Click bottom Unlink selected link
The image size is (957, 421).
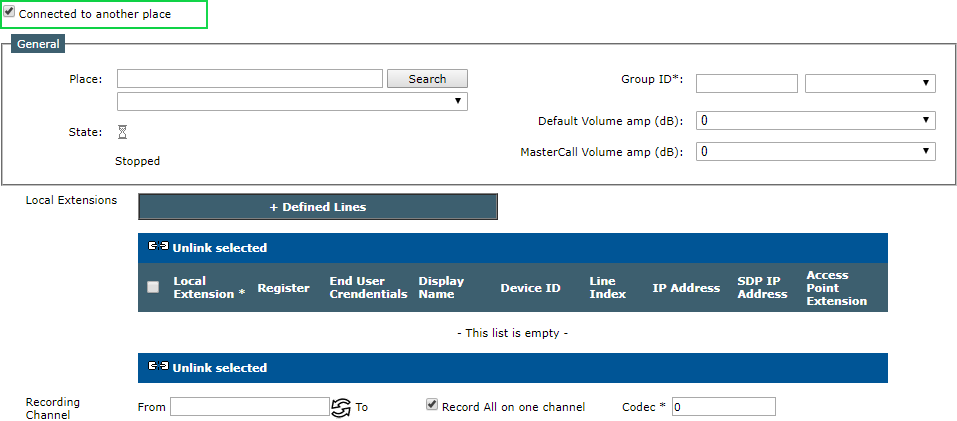tap(220, 368)
